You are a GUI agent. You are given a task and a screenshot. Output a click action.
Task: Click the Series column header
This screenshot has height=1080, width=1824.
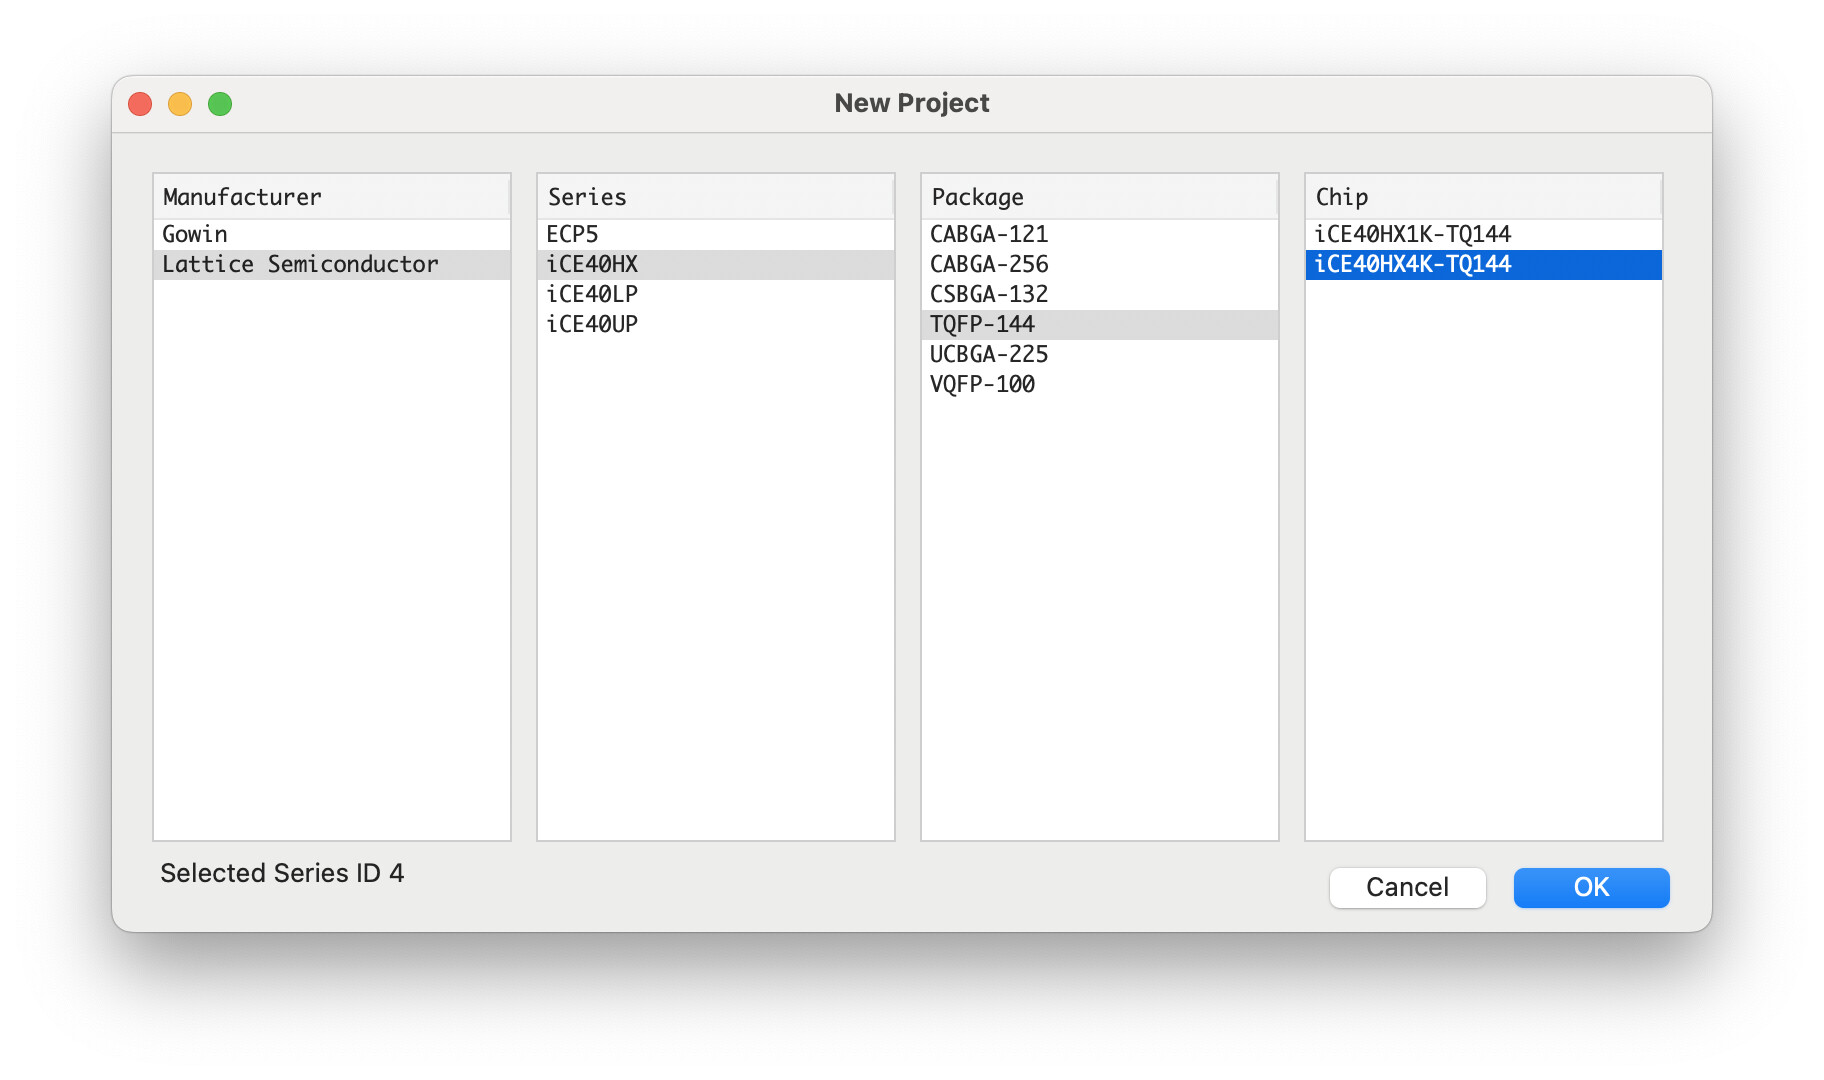pyautogui.click(x=716, y=197)
